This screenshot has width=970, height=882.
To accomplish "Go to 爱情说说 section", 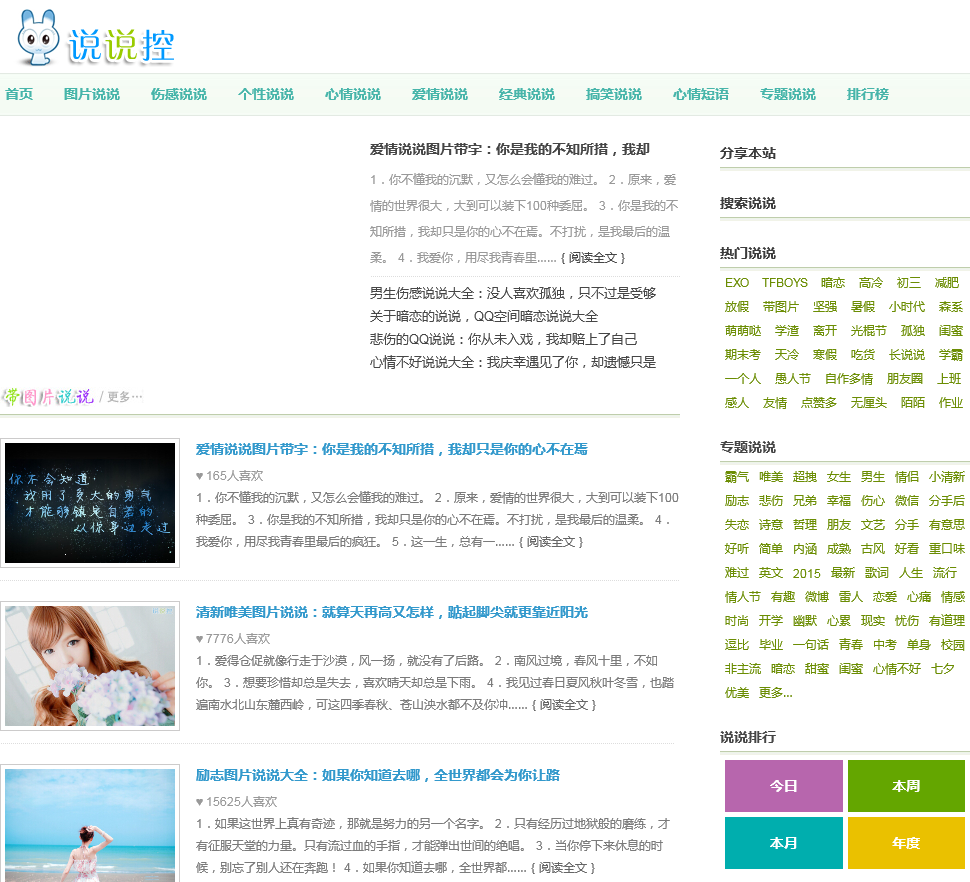I will click(x=440, y=94).
